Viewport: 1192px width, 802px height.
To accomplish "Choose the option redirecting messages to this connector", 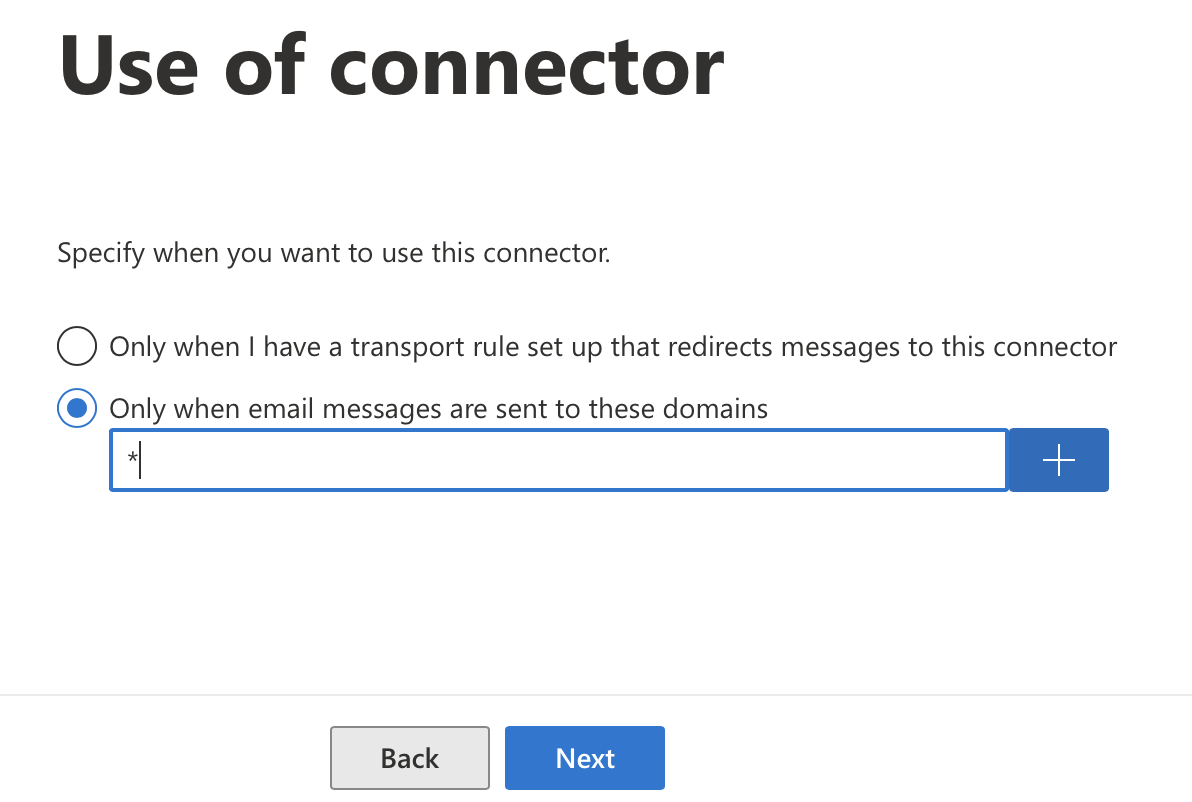I will point(77,346).
